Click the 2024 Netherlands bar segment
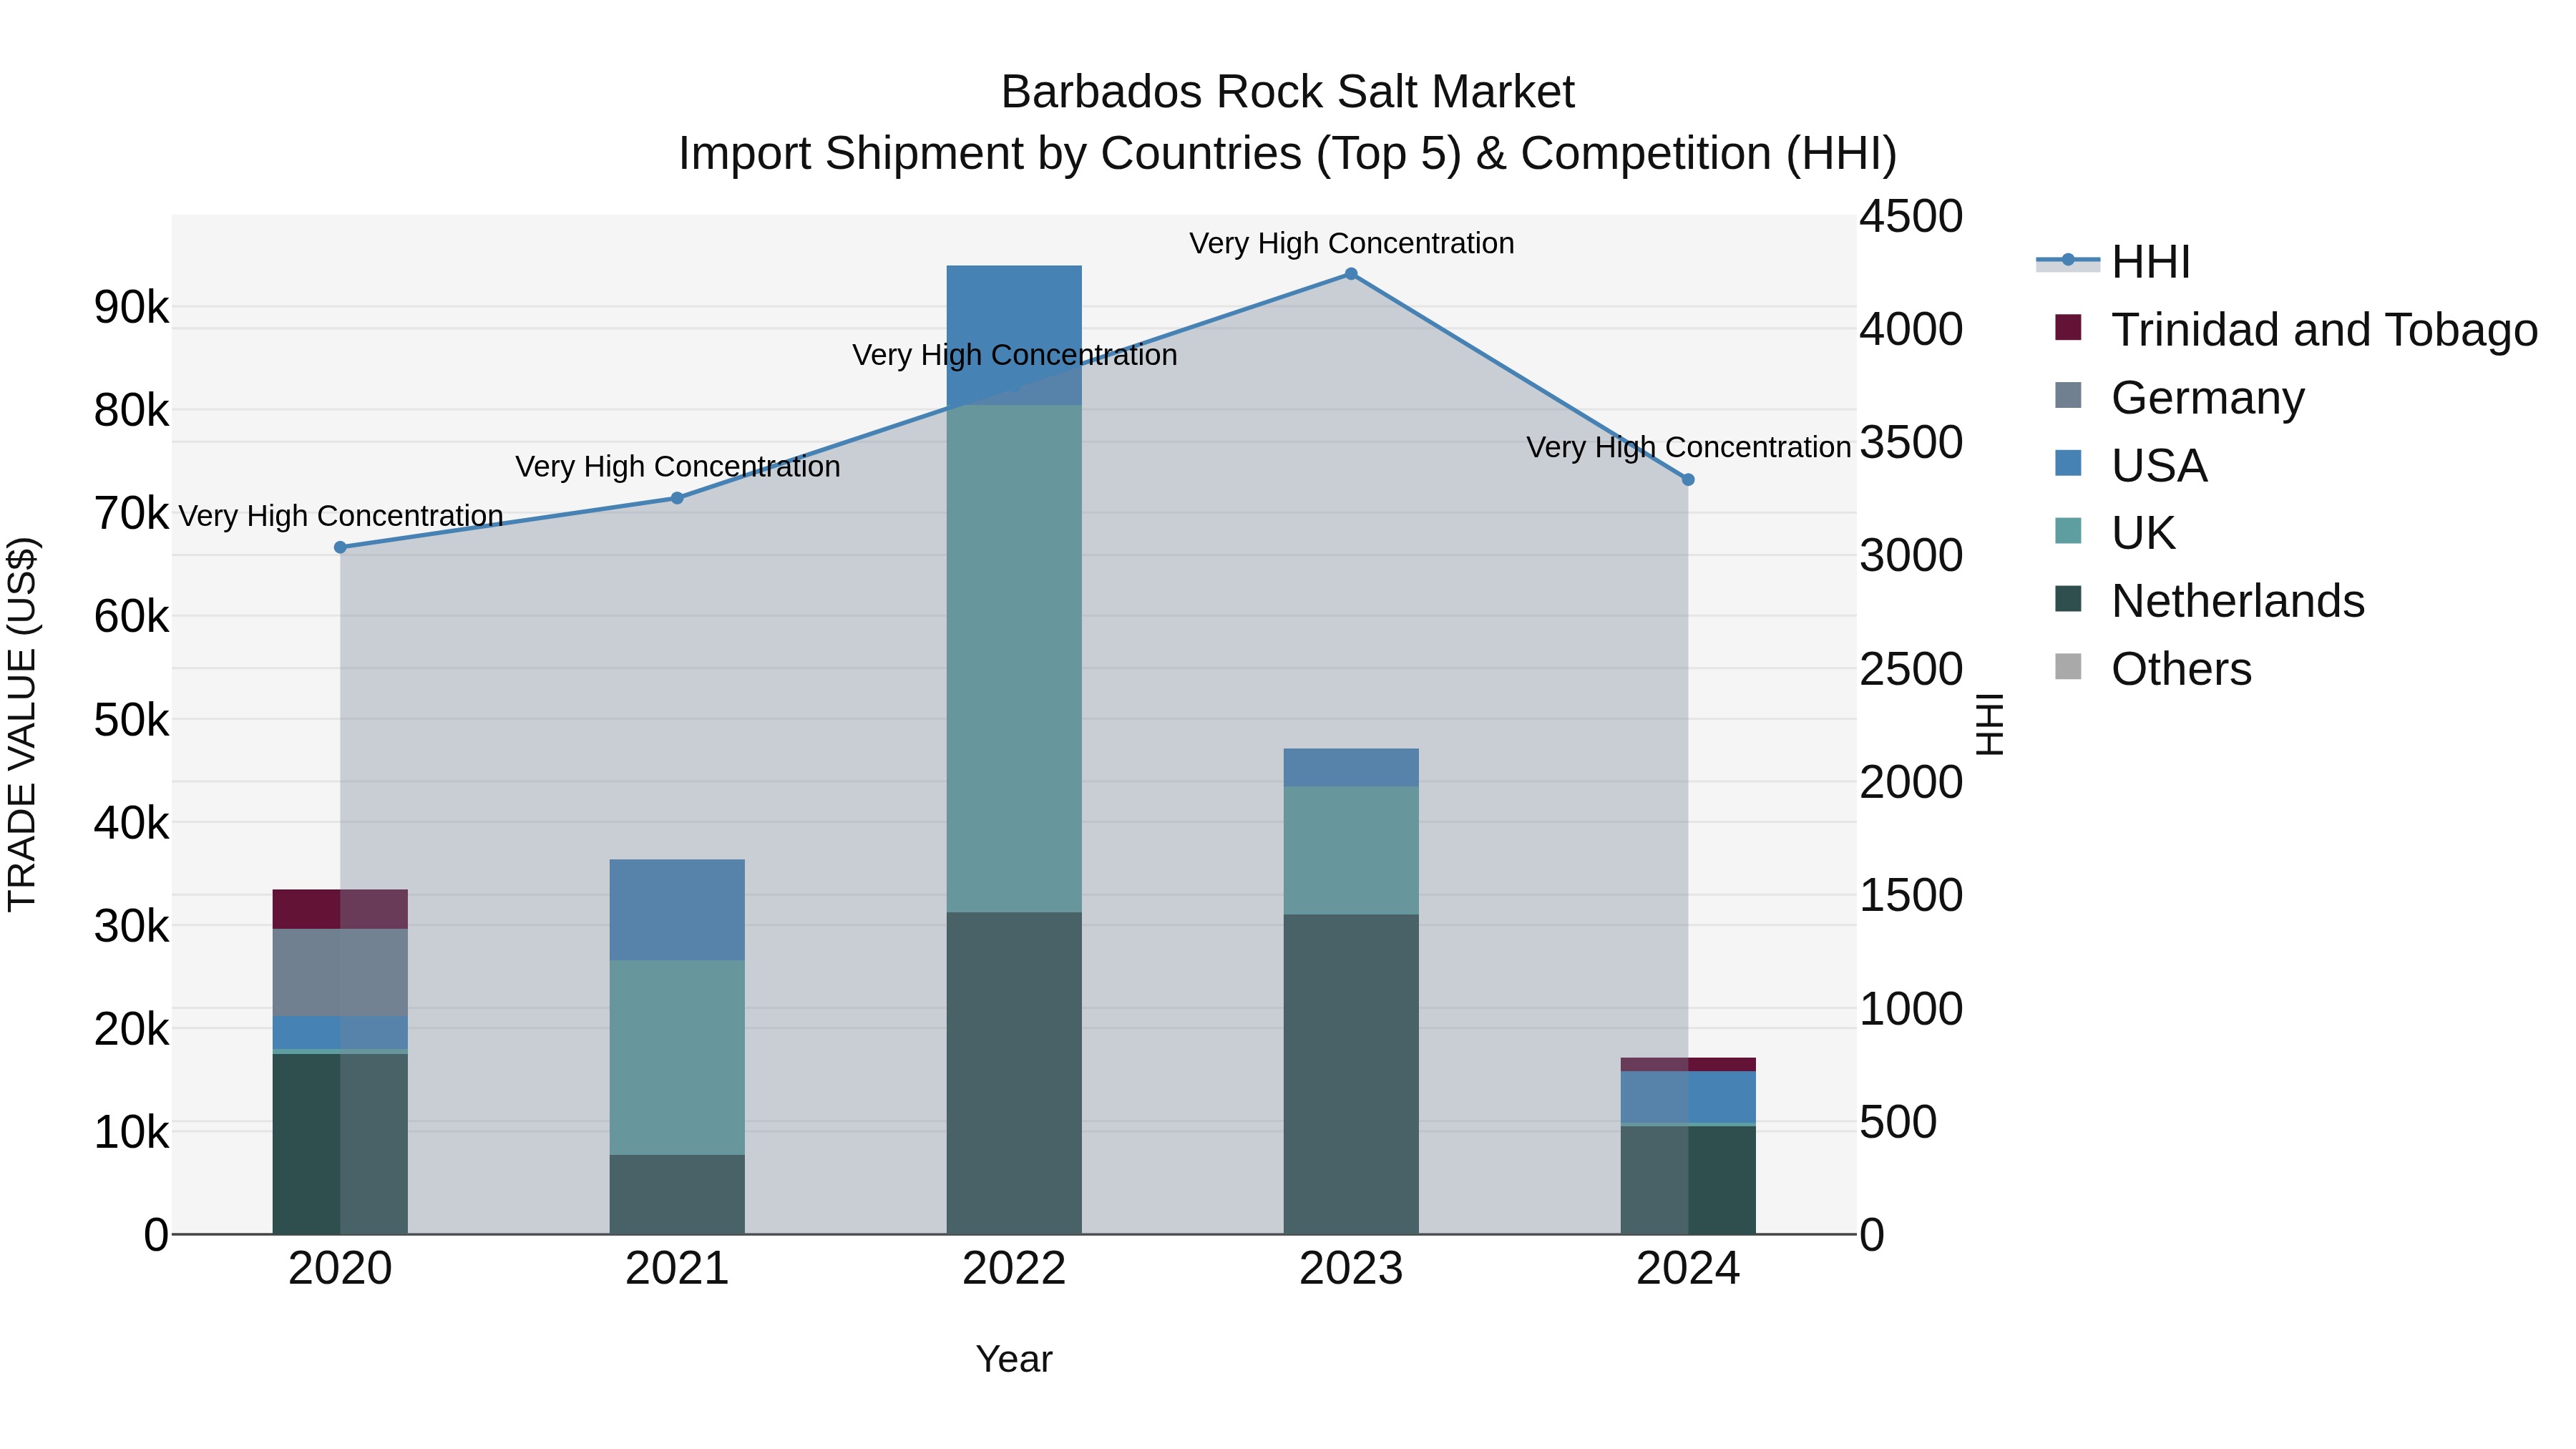 click(1688, 1180)
